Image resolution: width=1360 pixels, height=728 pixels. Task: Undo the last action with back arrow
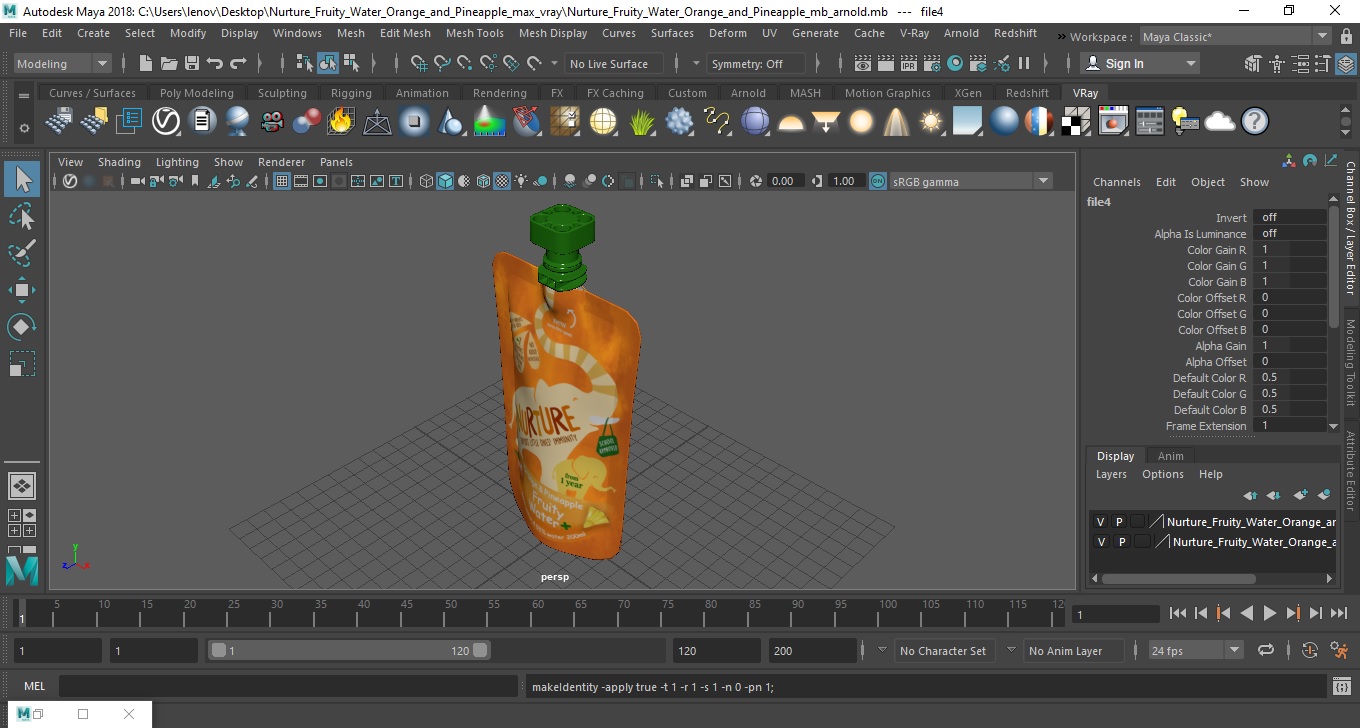[x=214, y=63]
